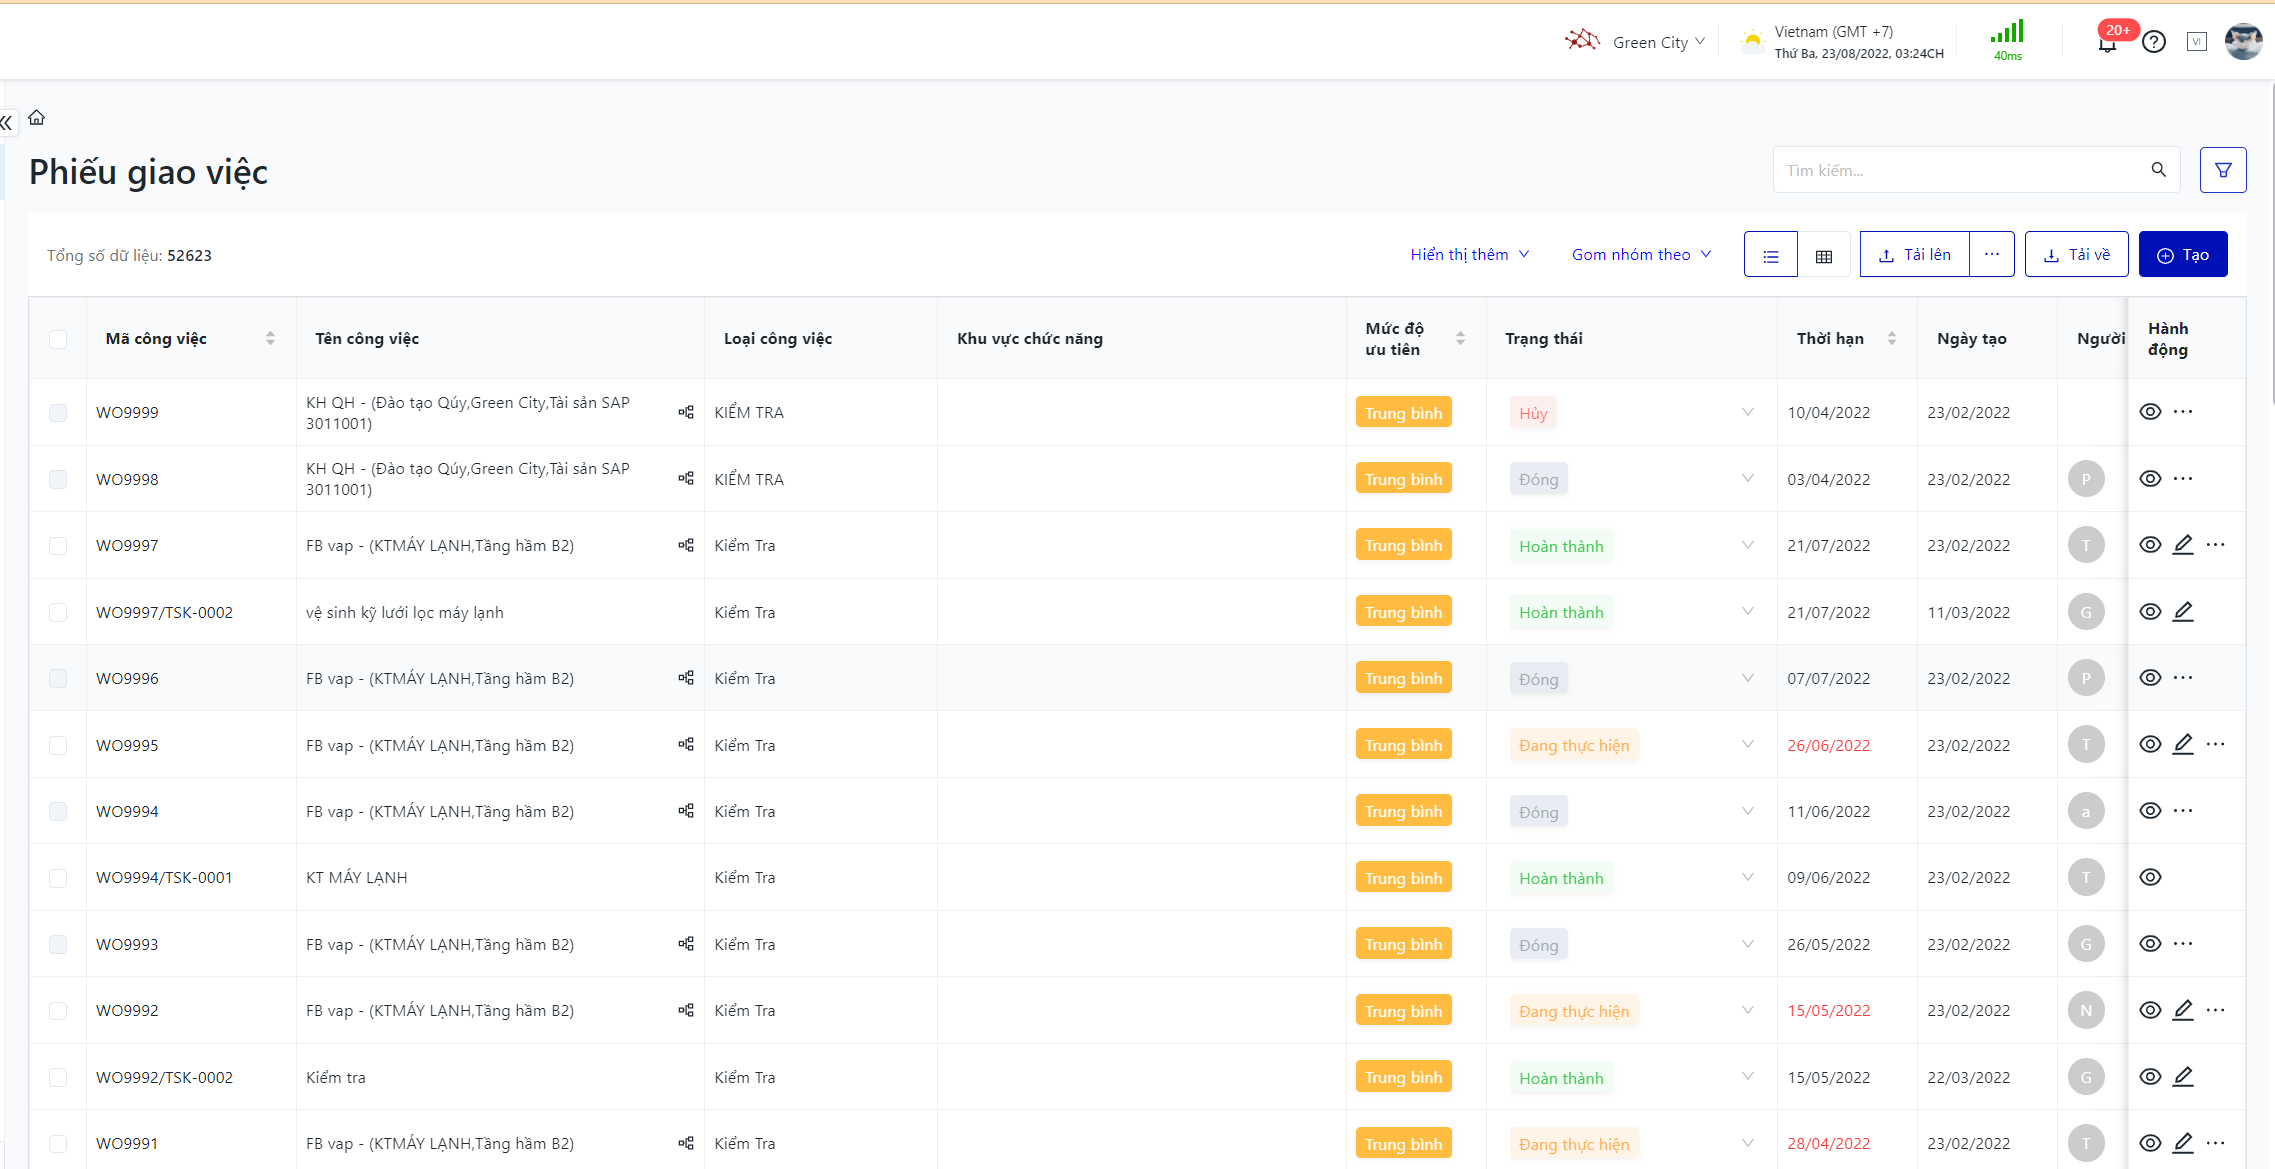Click the Tạo create button
This screenshot has width=2275, height=1169.
(x=2182, y=255)
